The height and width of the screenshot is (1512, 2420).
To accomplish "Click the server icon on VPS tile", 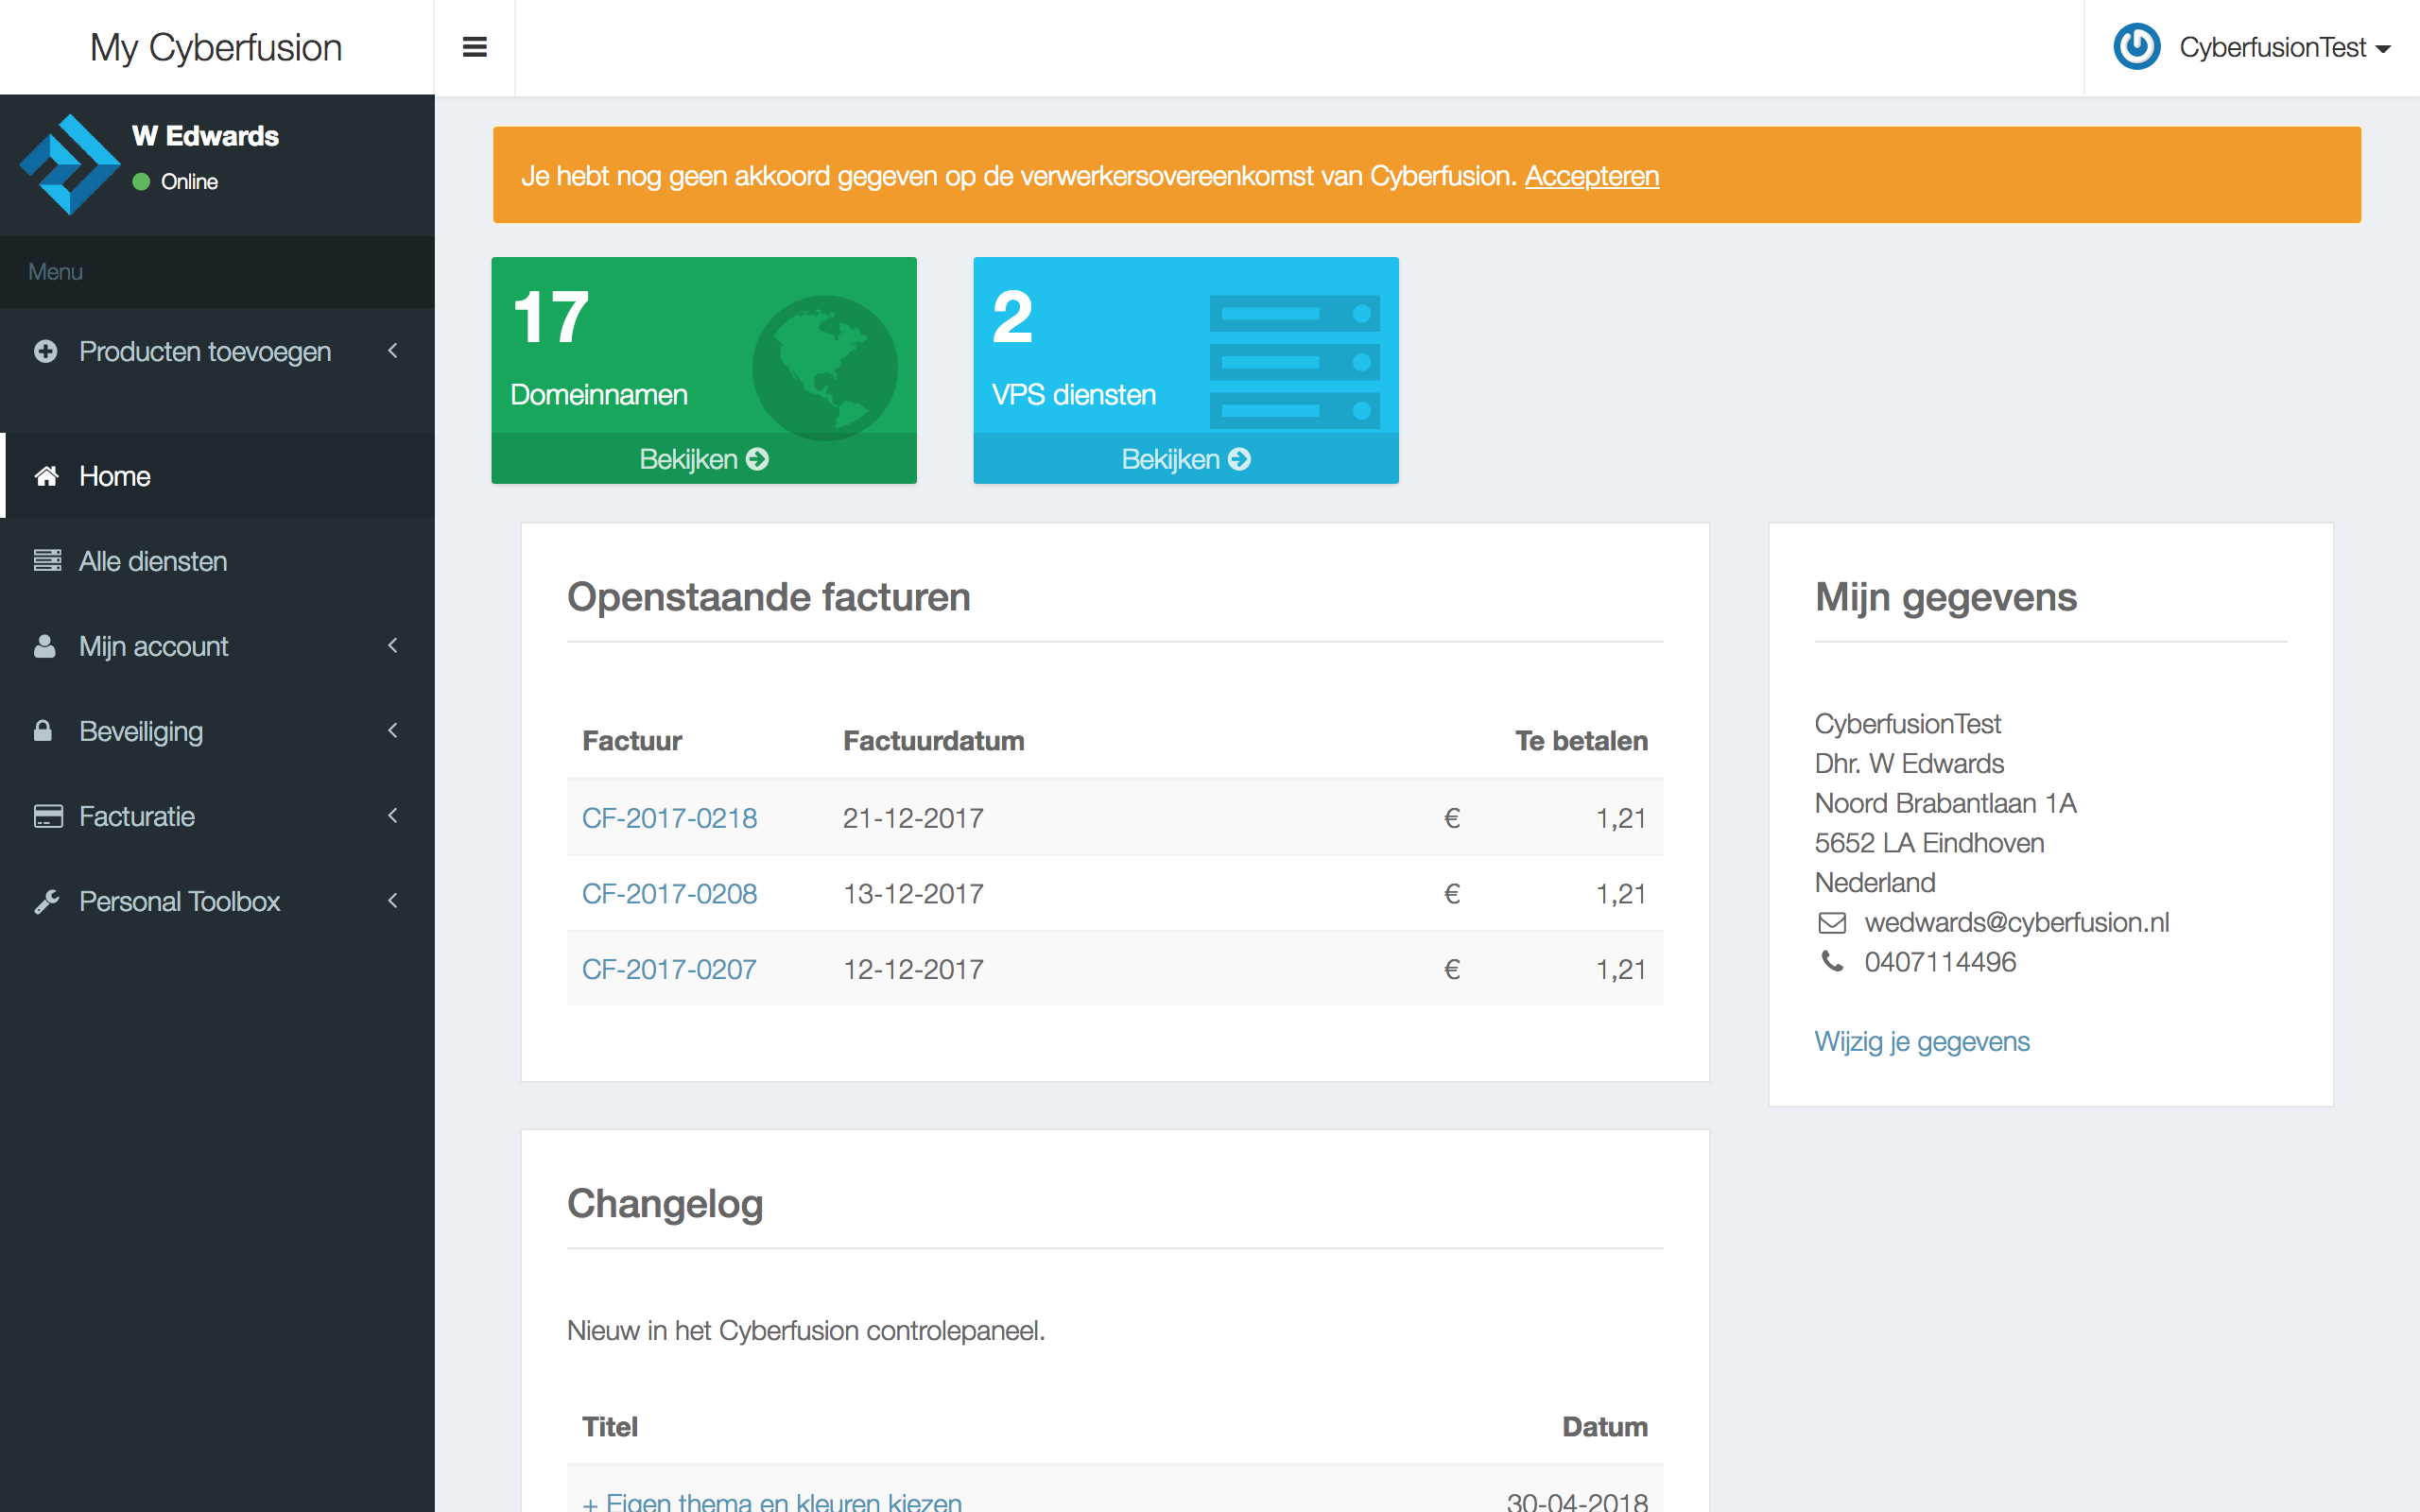I will click(x=1294, y=362).
